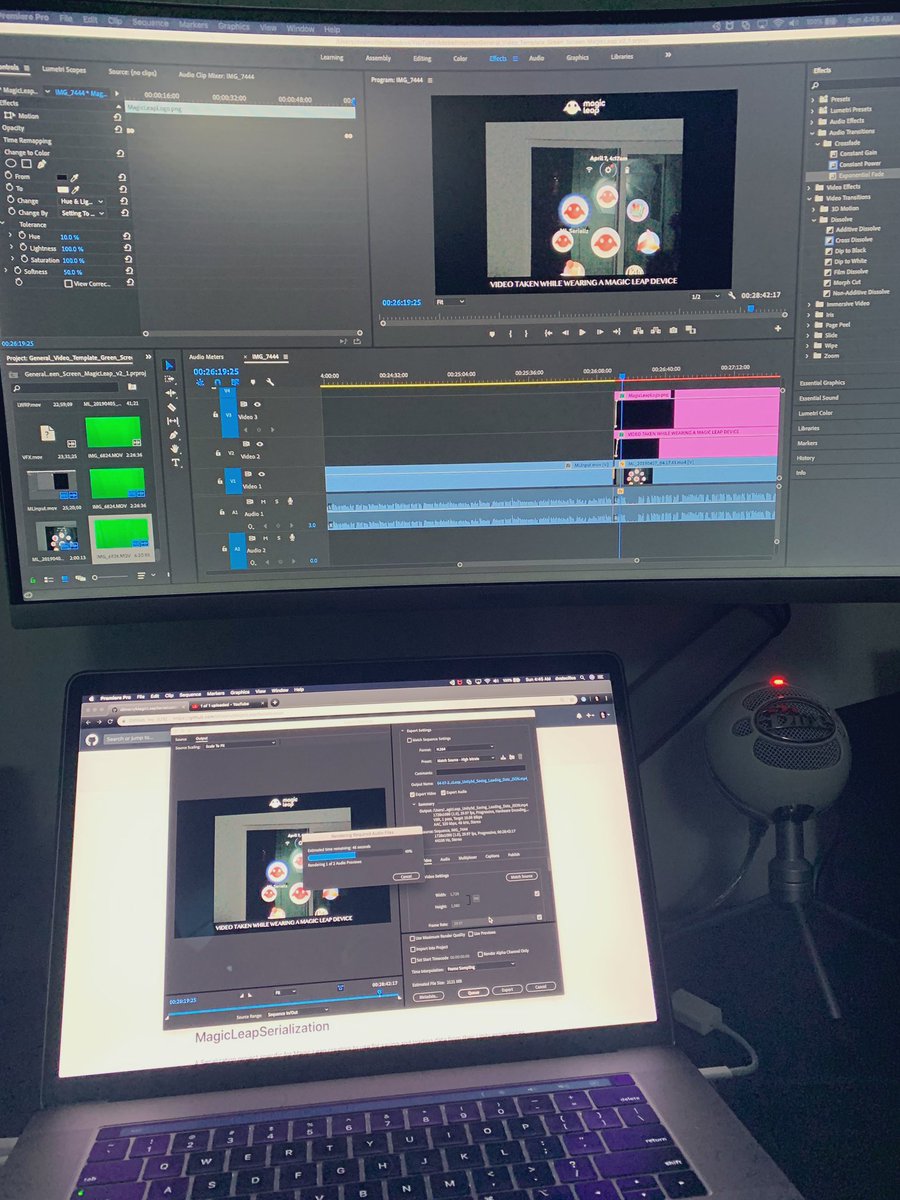
Task: Toggle Export Video checkbox on laptop
Action: pos(413,794)
